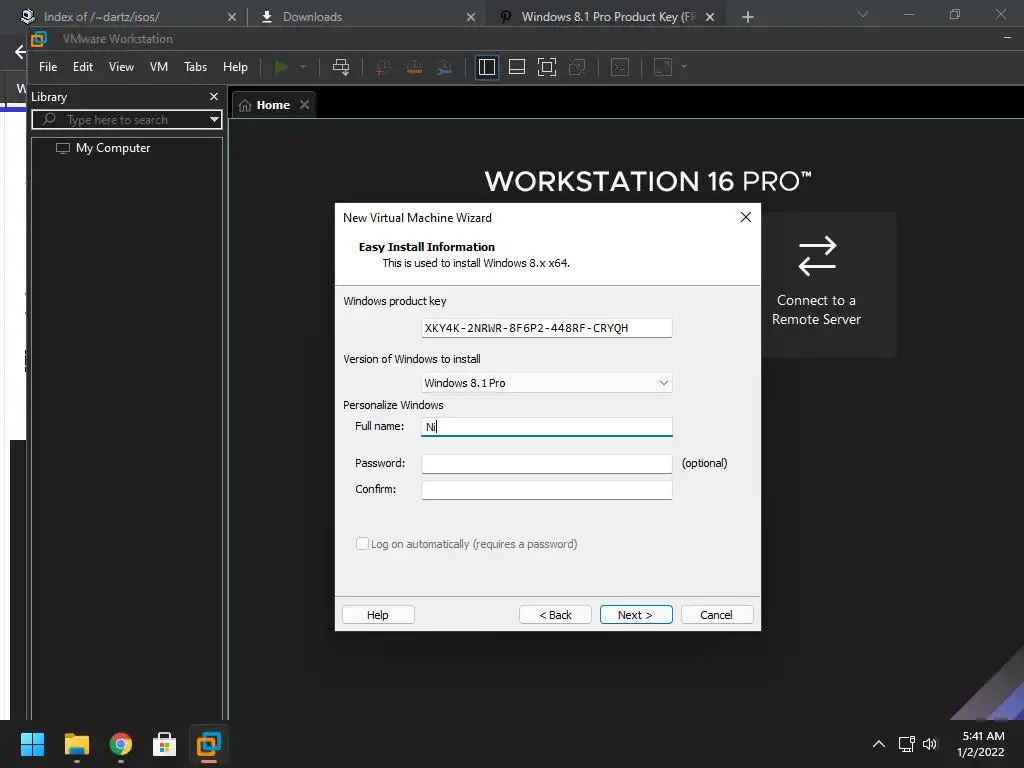This screenshot has width=1024, height=768.
Task: Open the Help menu
Action: pyautogui.click(x=235, y=67)
